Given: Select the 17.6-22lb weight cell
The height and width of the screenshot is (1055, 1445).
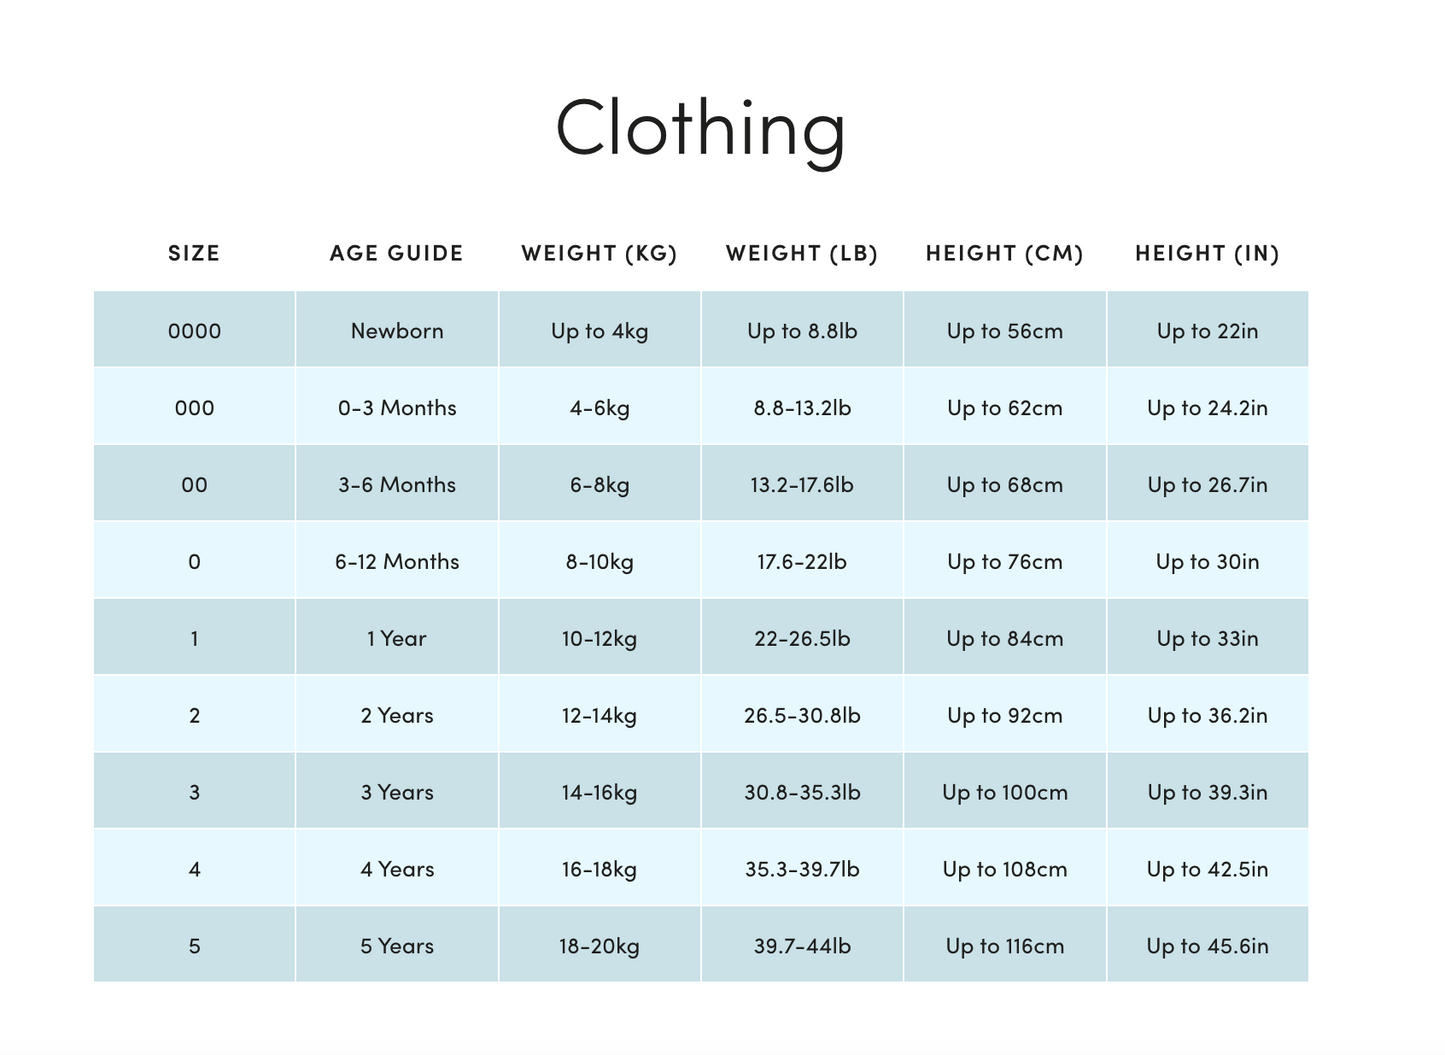Looking at the screenshot, I should 802,562.
